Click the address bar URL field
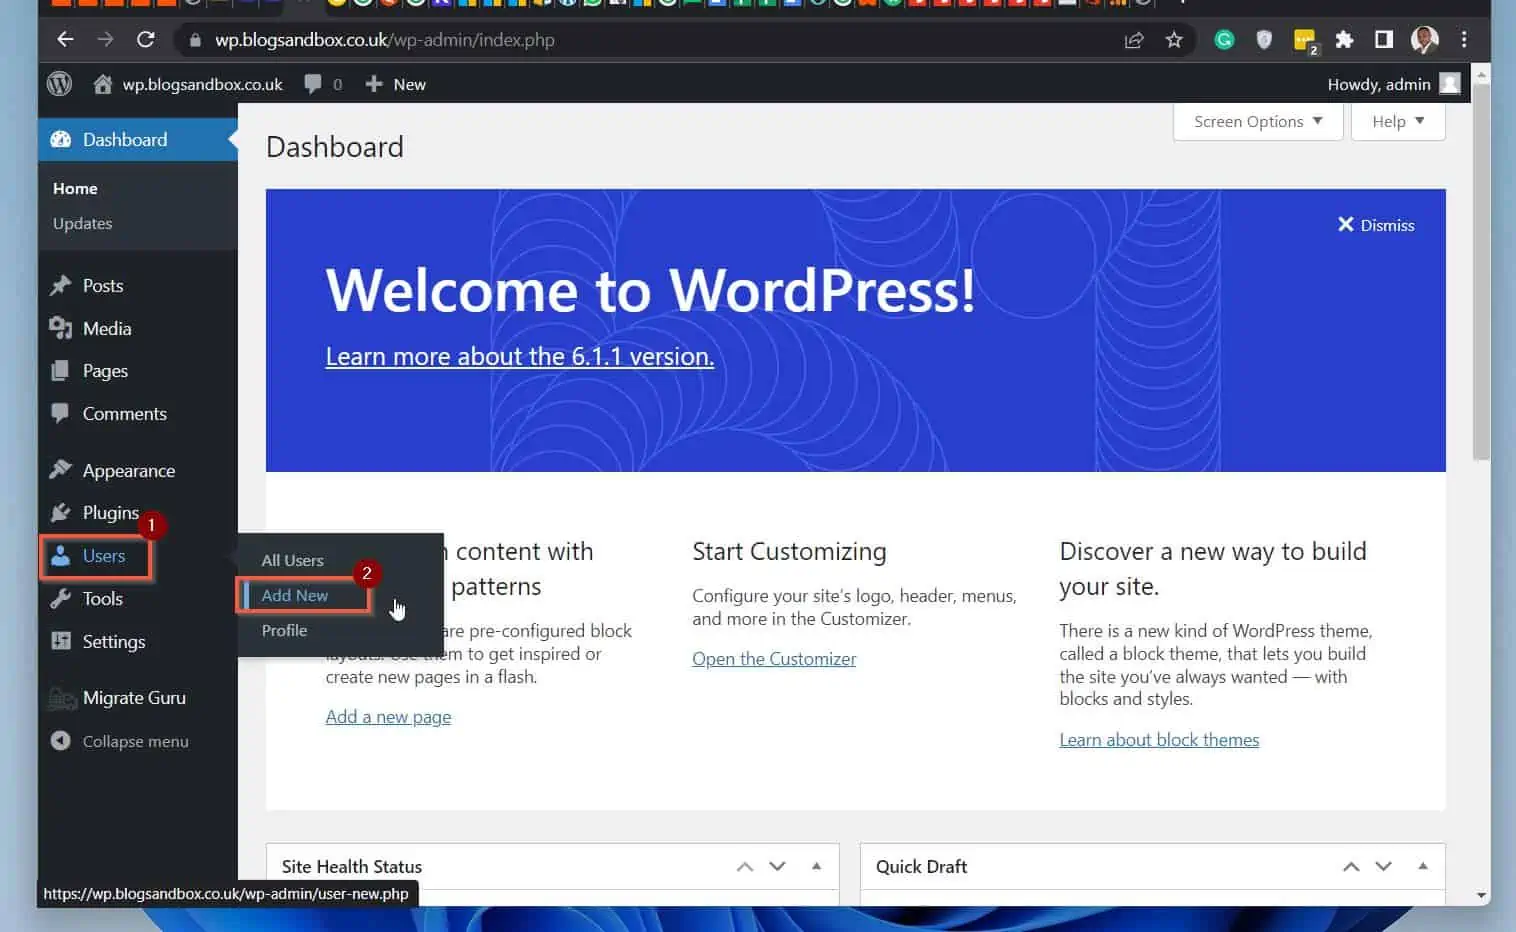Screen dimensions: 1516x932 tap(640, 40)
